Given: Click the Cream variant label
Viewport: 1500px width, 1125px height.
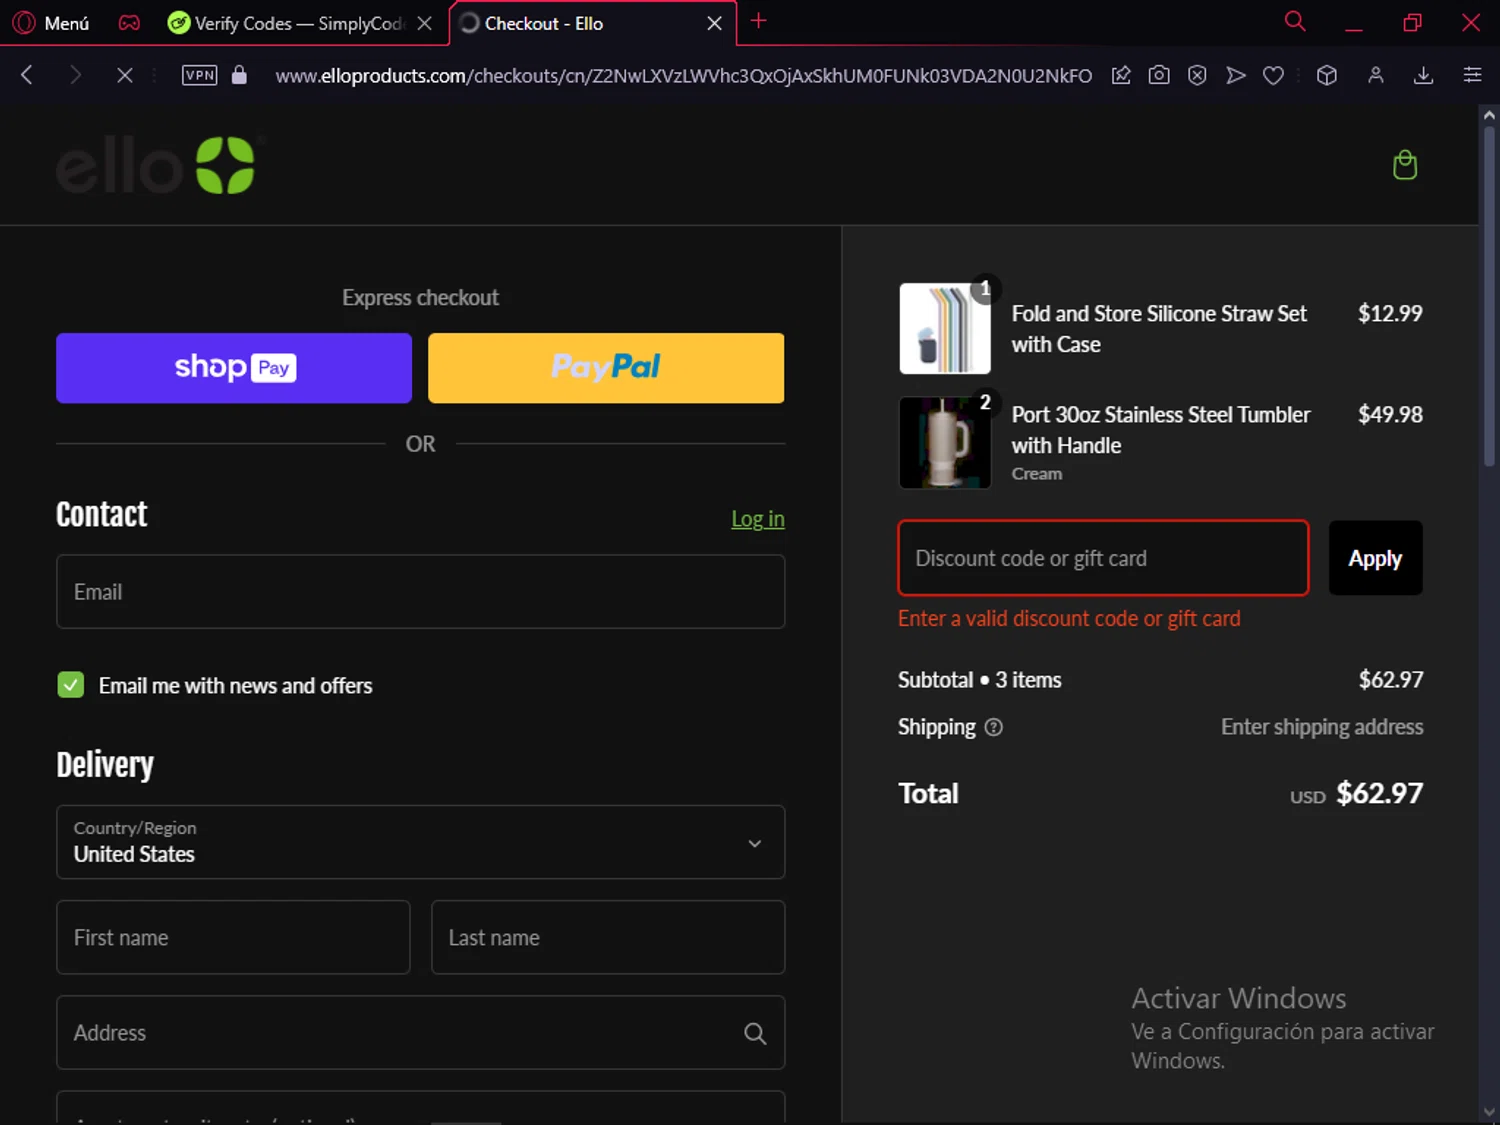Looking at the screenshot, I should 1037,474.
